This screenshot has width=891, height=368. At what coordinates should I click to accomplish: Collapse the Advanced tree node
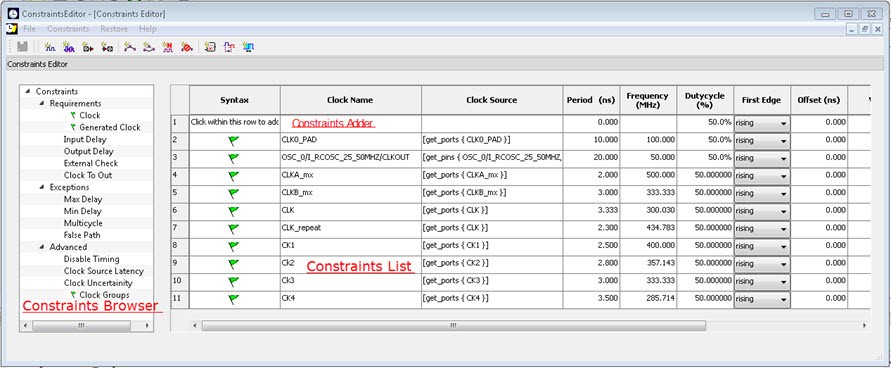tap(42, 247)
